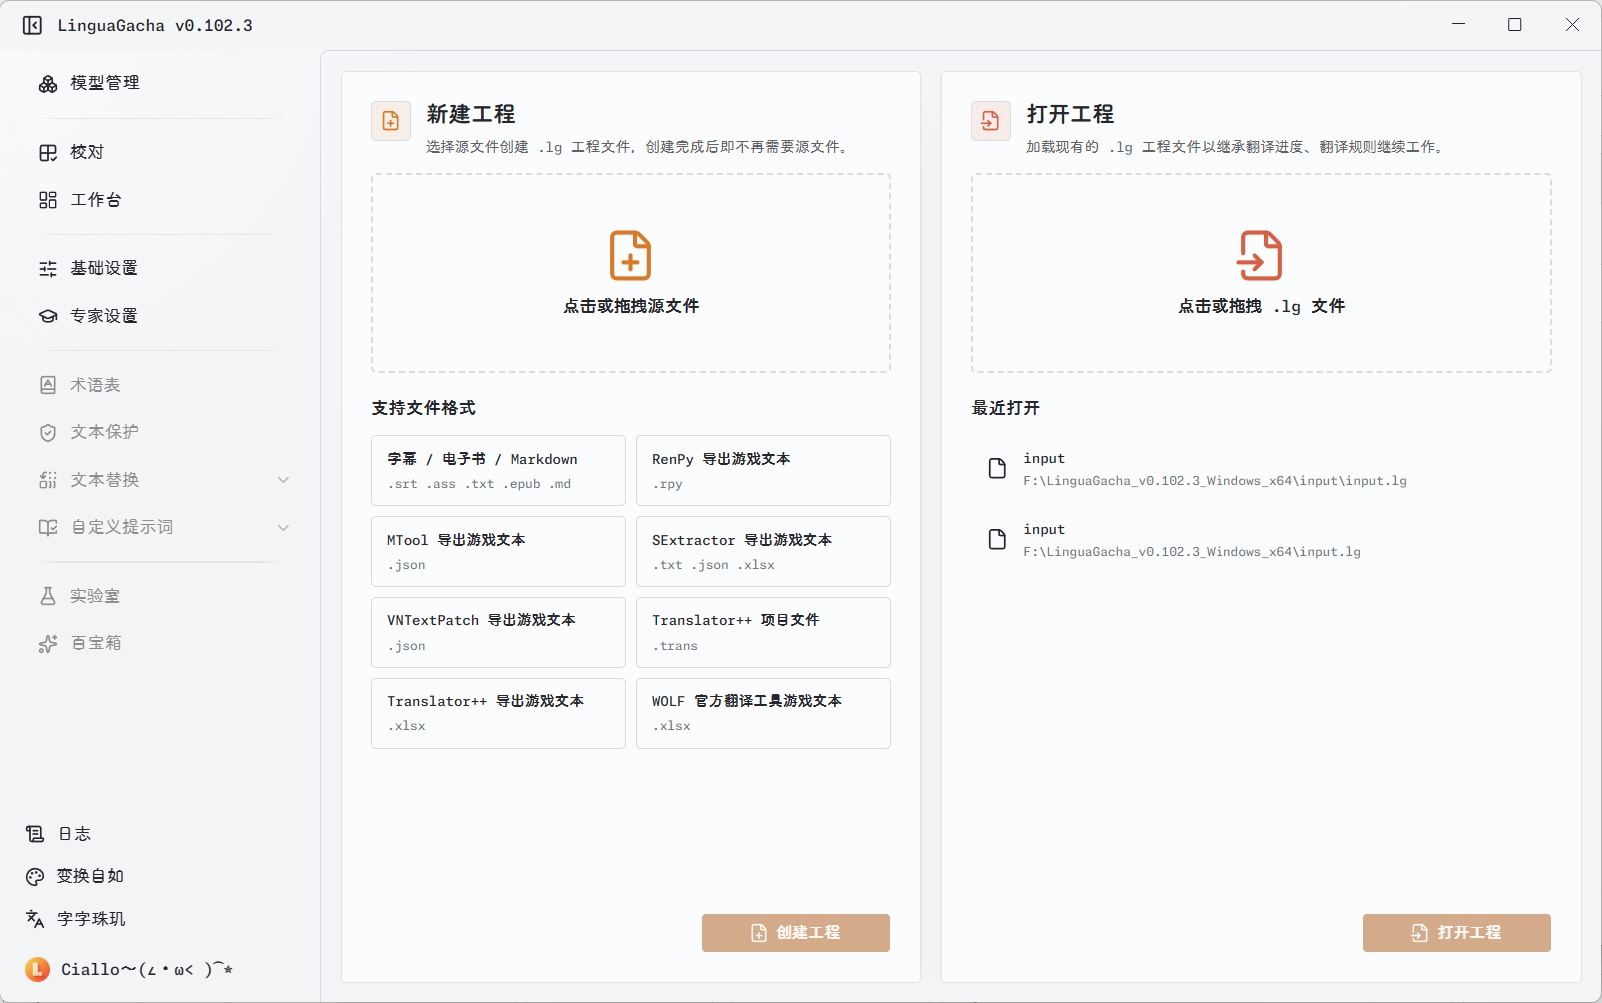Click the 变换自如 palette theme icon

[35, 876]
